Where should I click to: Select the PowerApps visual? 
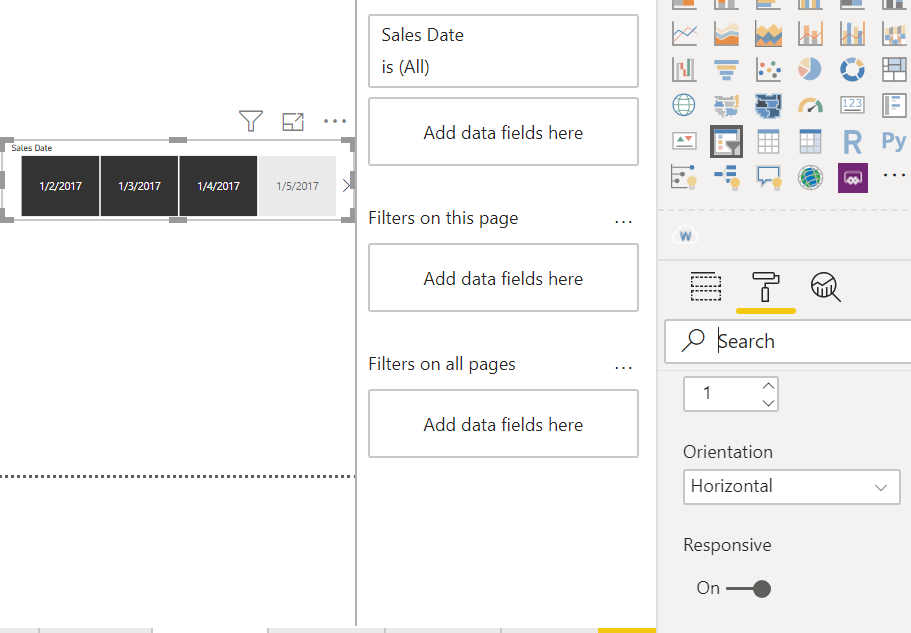pyautogui.click(x=852, y=178)
